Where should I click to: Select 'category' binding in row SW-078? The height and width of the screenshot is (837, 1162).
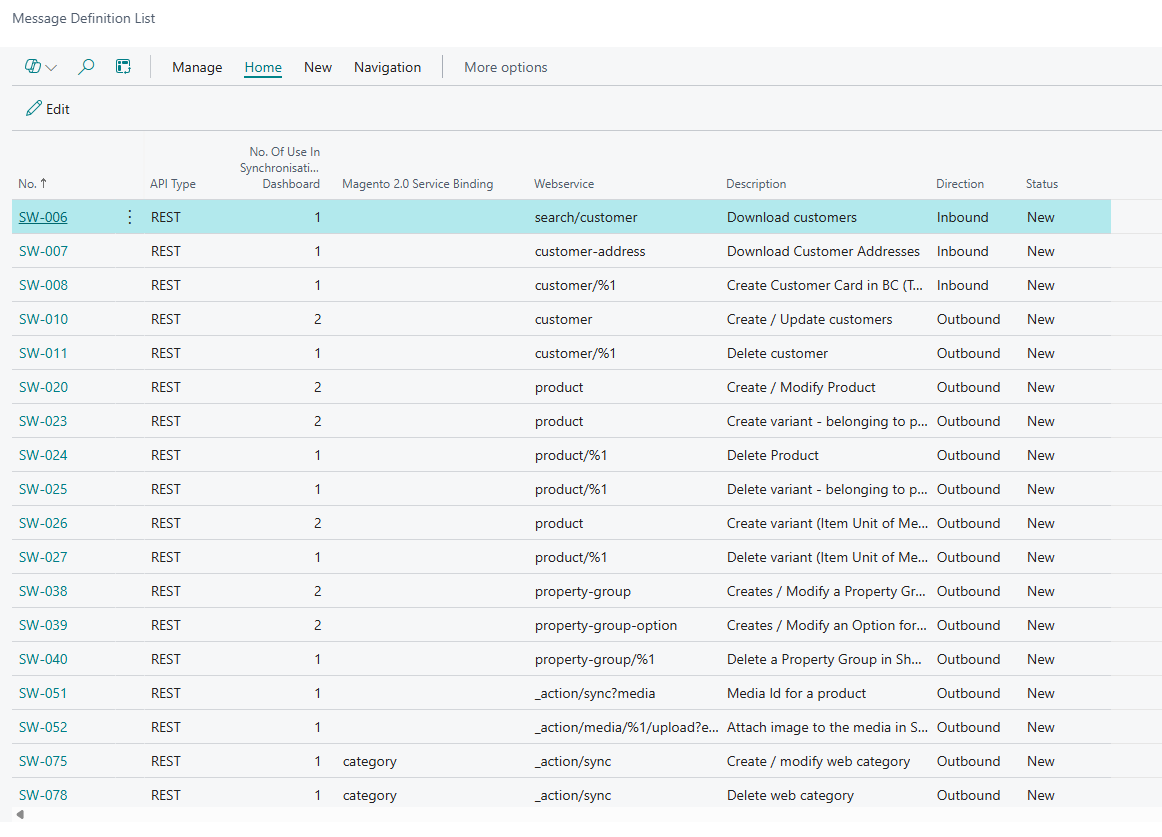pyautogui.click(x=370, y=795)
